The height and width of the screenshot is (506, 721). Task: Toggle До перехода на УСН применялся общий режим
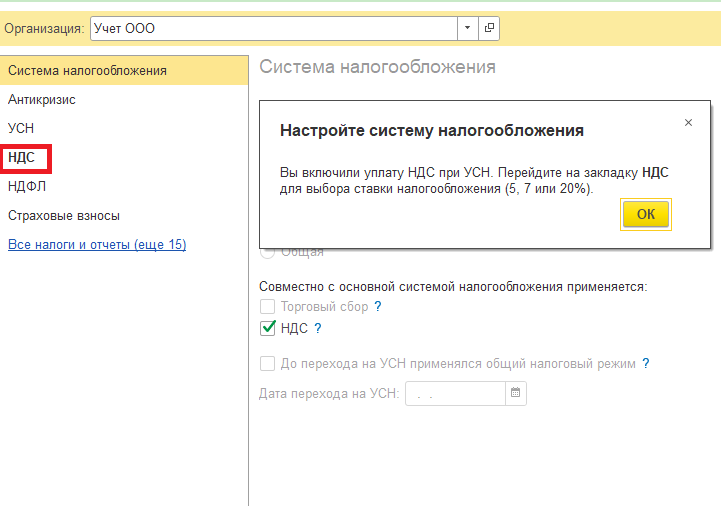(x=268, y=363)
